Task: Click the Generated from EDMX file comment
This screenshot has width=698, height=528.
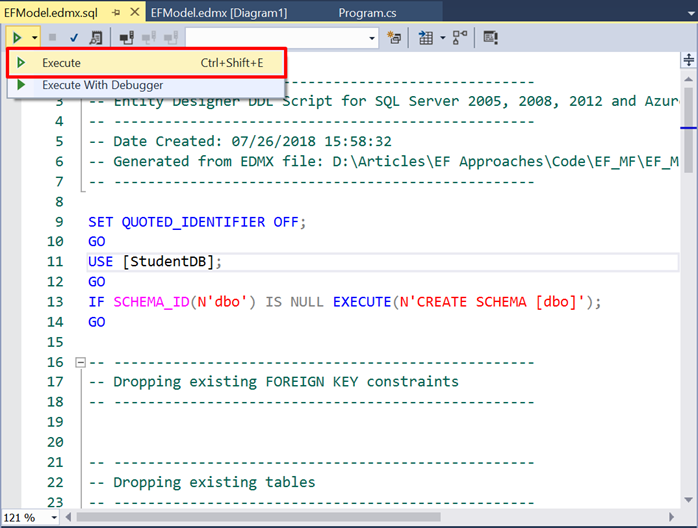Action: coord(384,161)
